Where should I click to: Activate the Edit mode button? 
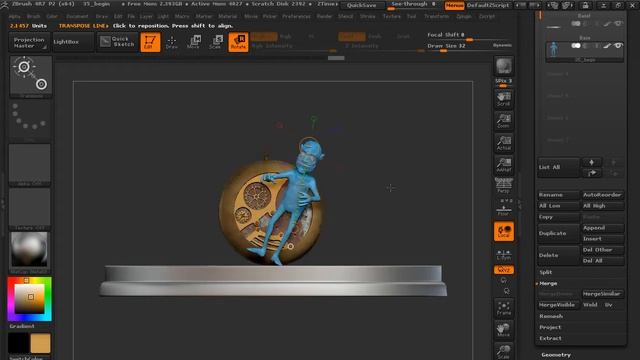pos(150,42)
